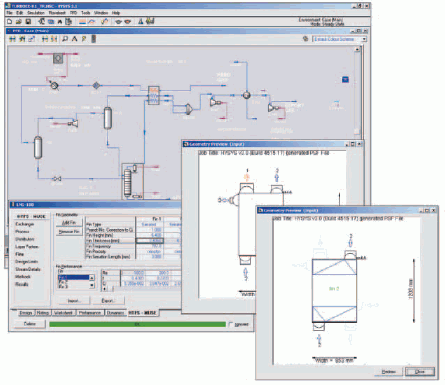Click the fin list down arrow
445x385 pixels.
click(x=92, y=285)
